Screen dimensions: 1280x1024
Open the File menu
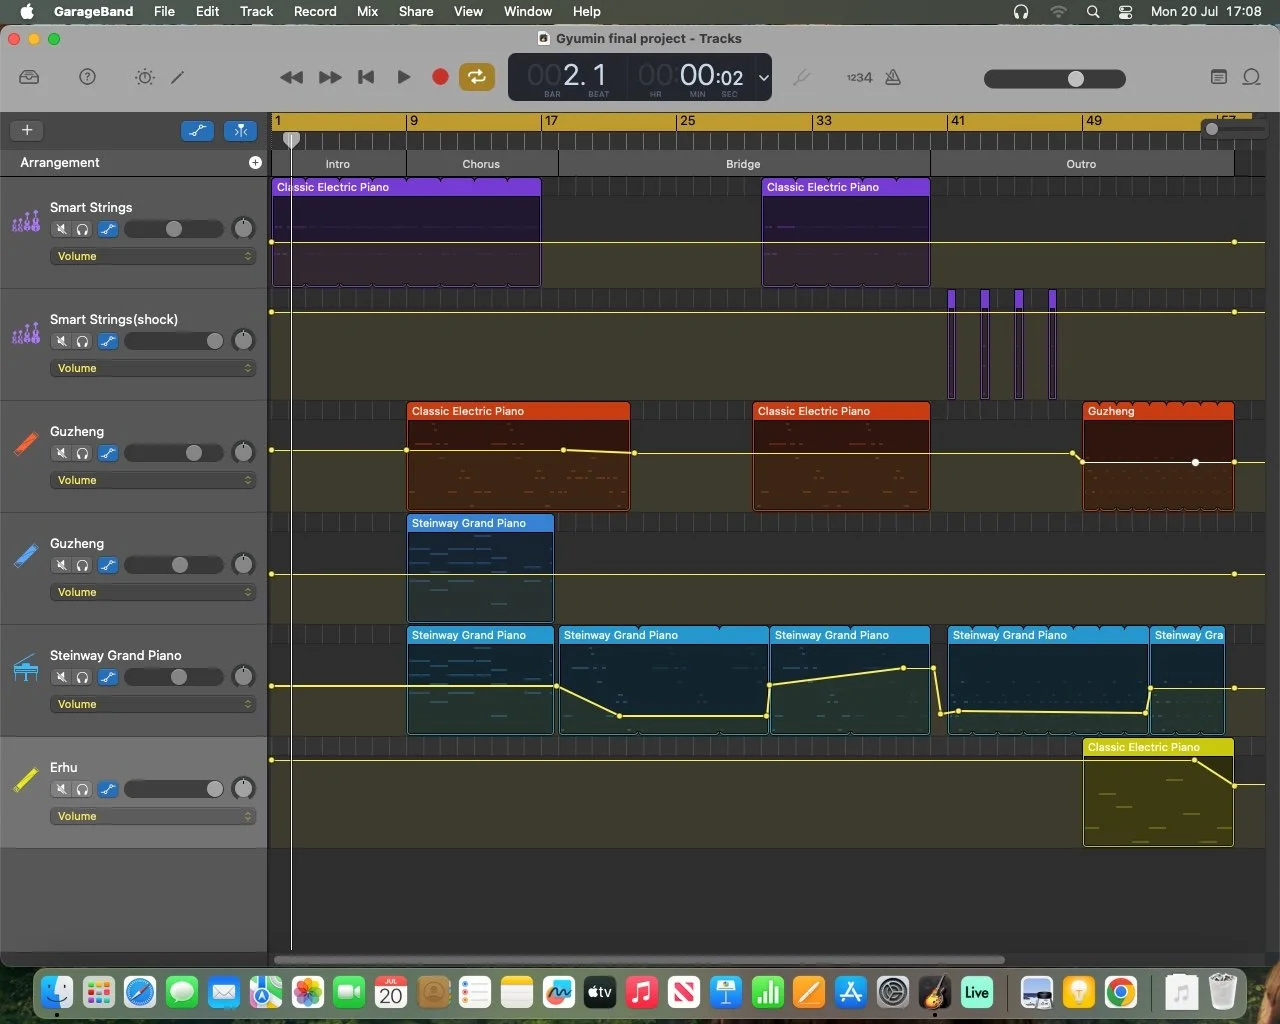(164, 11)
